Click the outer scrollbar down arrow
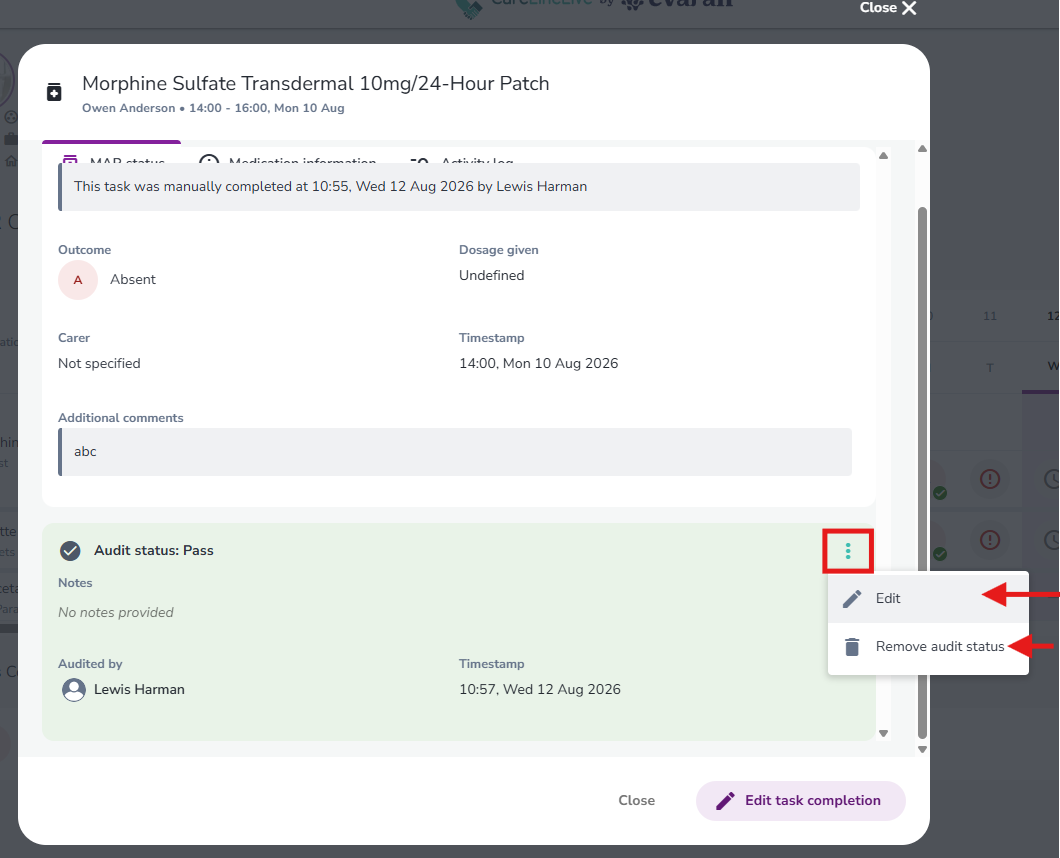The image size is (1060, 858). [922, 749]
